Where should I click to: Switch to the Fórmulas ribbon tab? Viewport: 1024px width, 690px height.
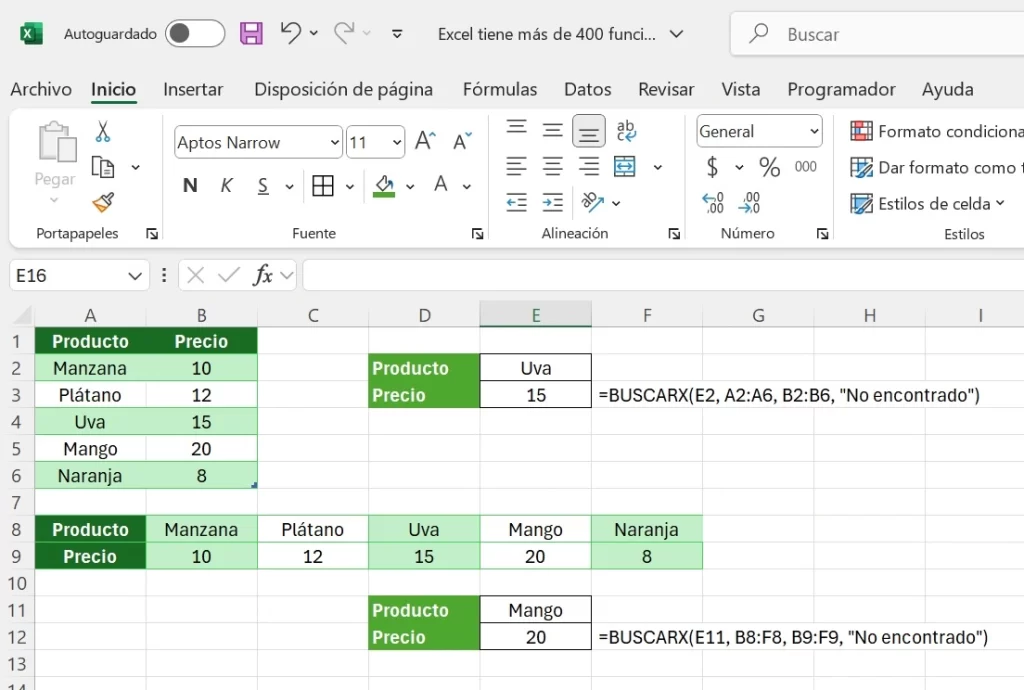click(x=500, y=89)
